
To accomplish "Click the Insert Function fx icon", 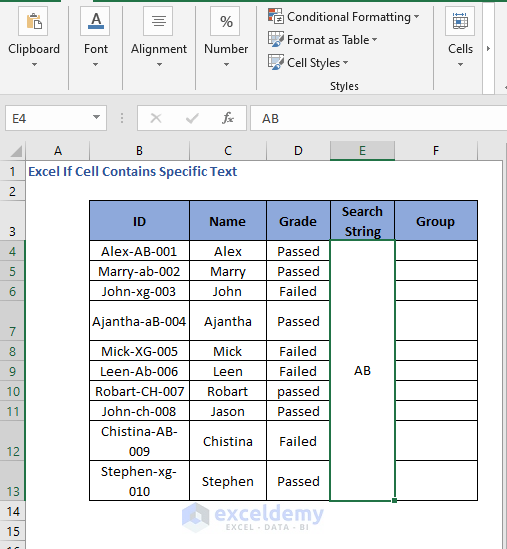I will click(x=228, y=118).
